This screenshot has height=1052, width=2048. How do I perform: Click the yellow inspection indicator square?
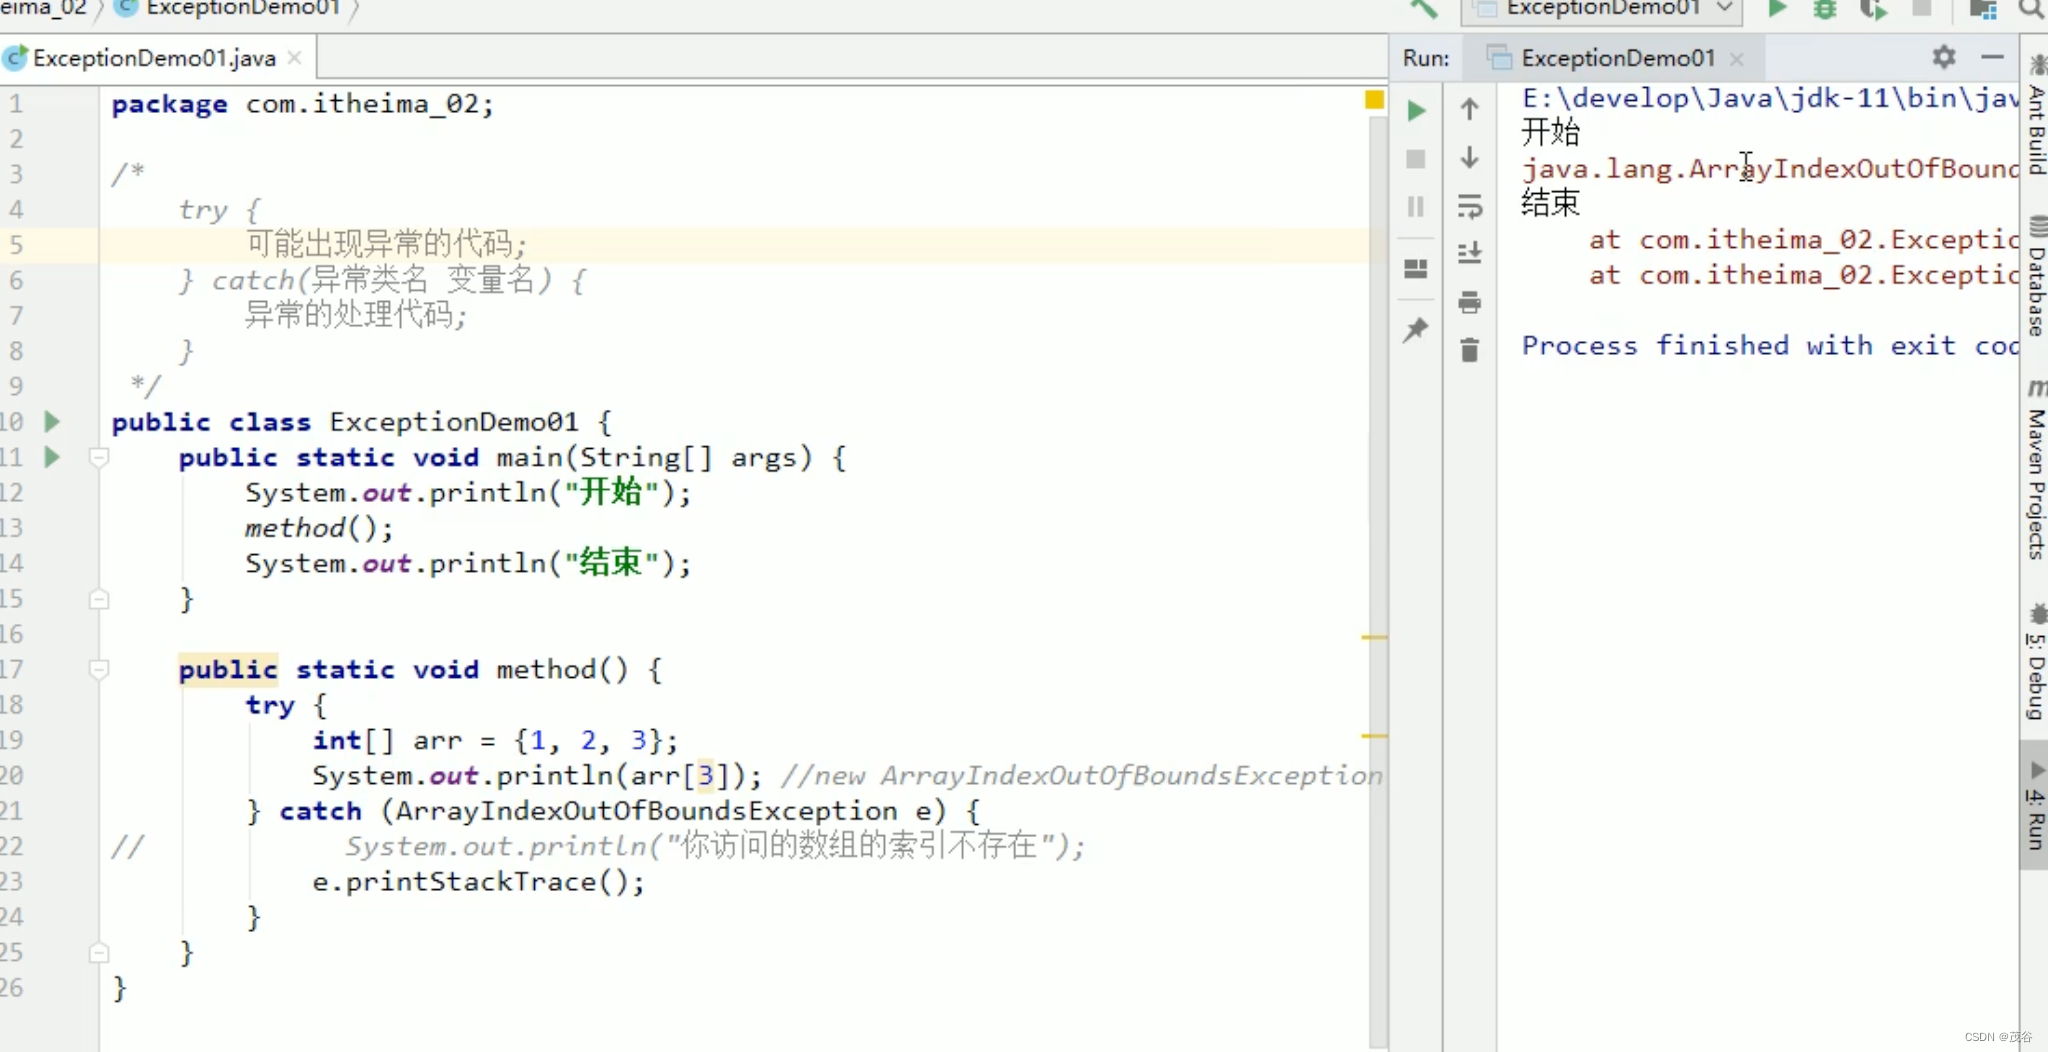click(1375, 100)
